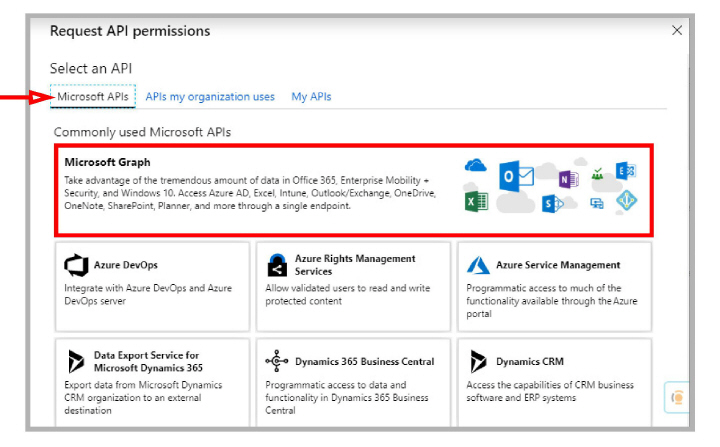Click the Business Central node icon
The width and height of the screenshot is (720, 447).
[276, 361]
